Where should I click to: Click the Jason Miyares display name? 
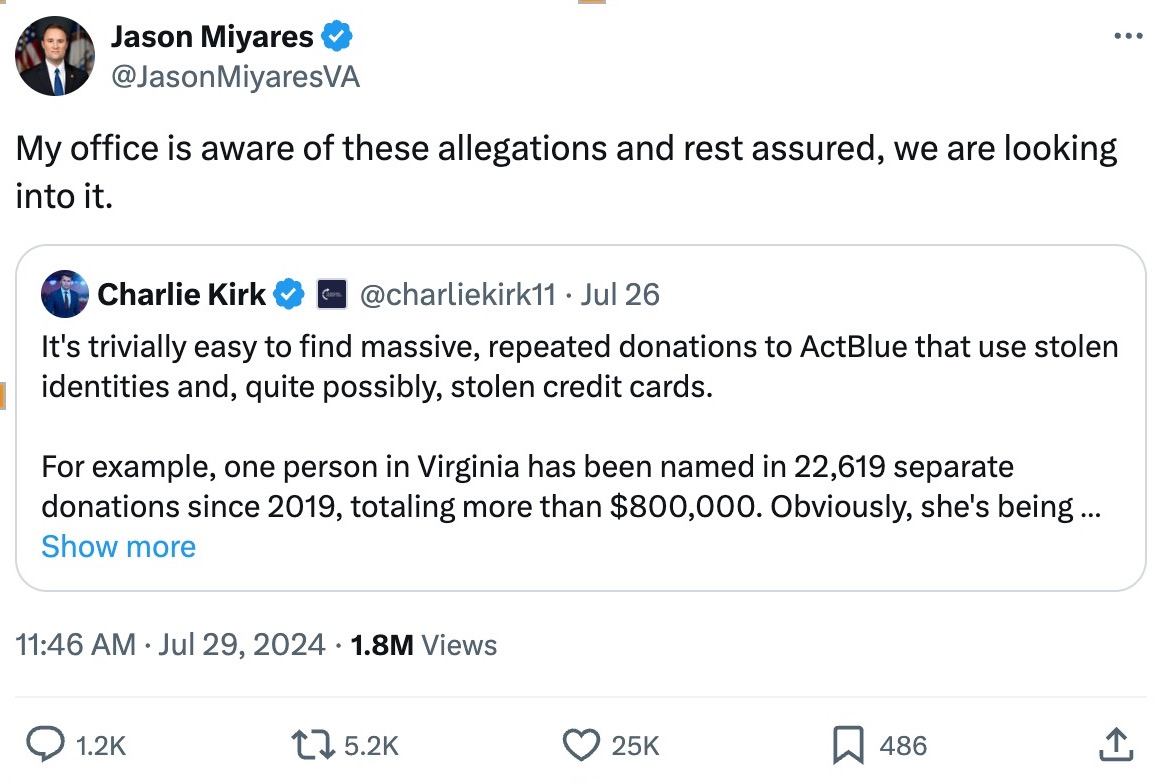click(211, 38)
